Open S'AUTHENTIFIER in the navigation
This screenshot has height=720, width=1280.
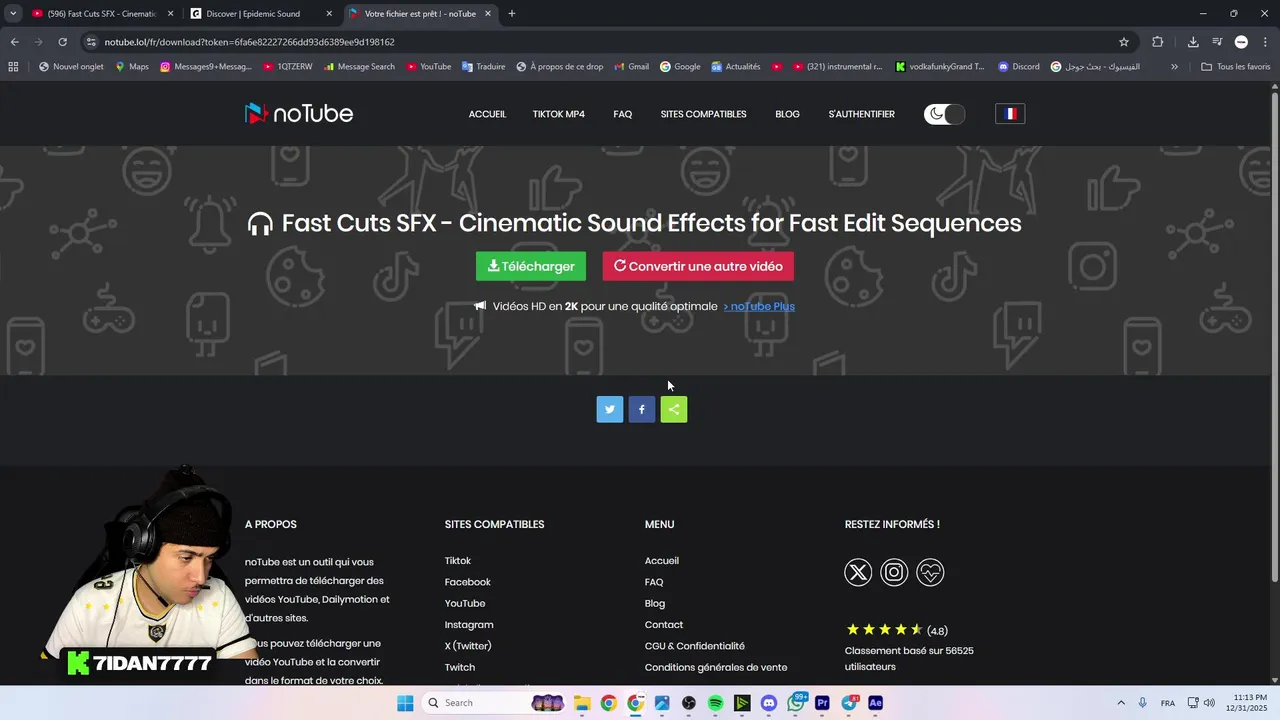point(861,114)
